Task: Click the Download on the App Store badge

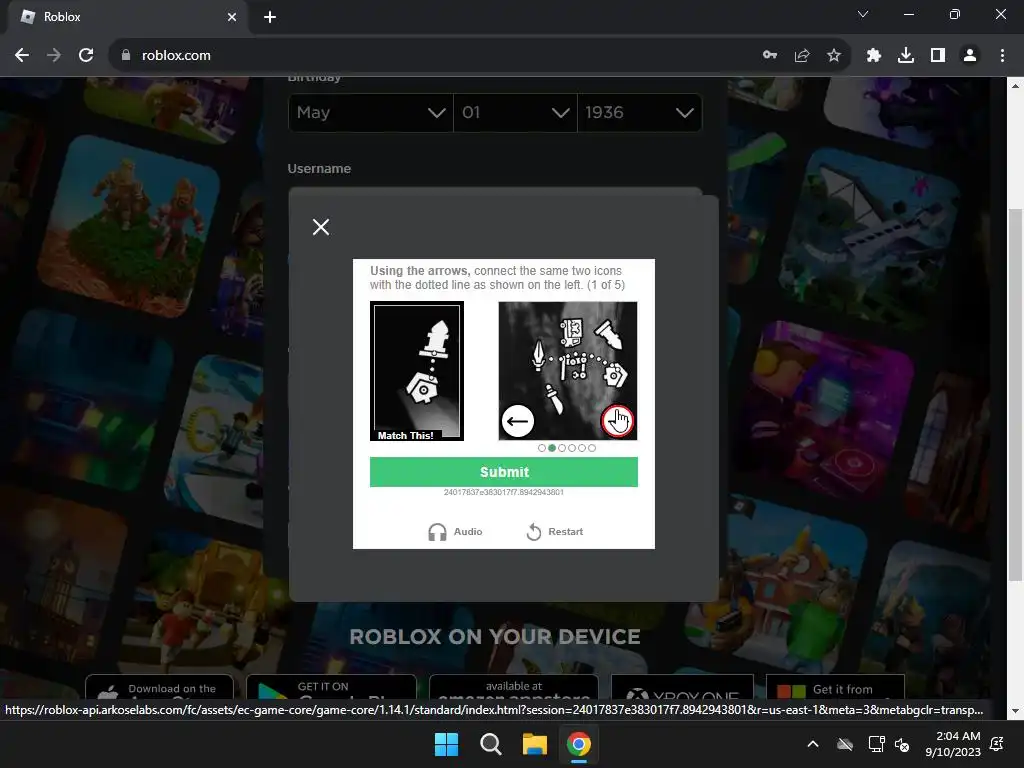Action: (x=159, y=688)
